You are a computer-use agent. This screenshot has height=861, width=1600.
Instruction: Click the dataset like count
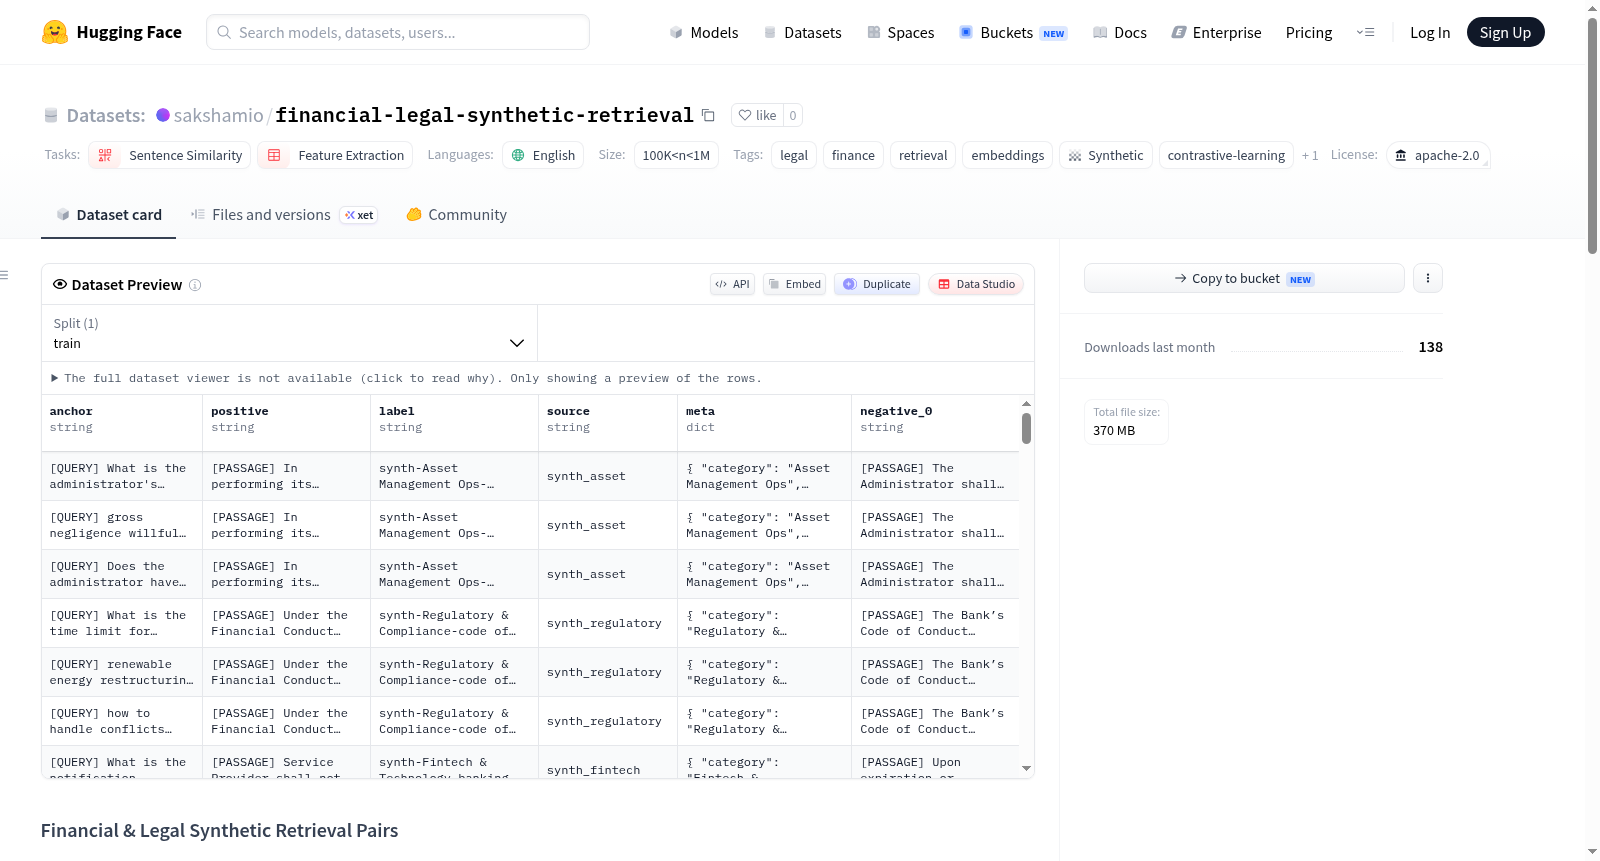[793, 115]
